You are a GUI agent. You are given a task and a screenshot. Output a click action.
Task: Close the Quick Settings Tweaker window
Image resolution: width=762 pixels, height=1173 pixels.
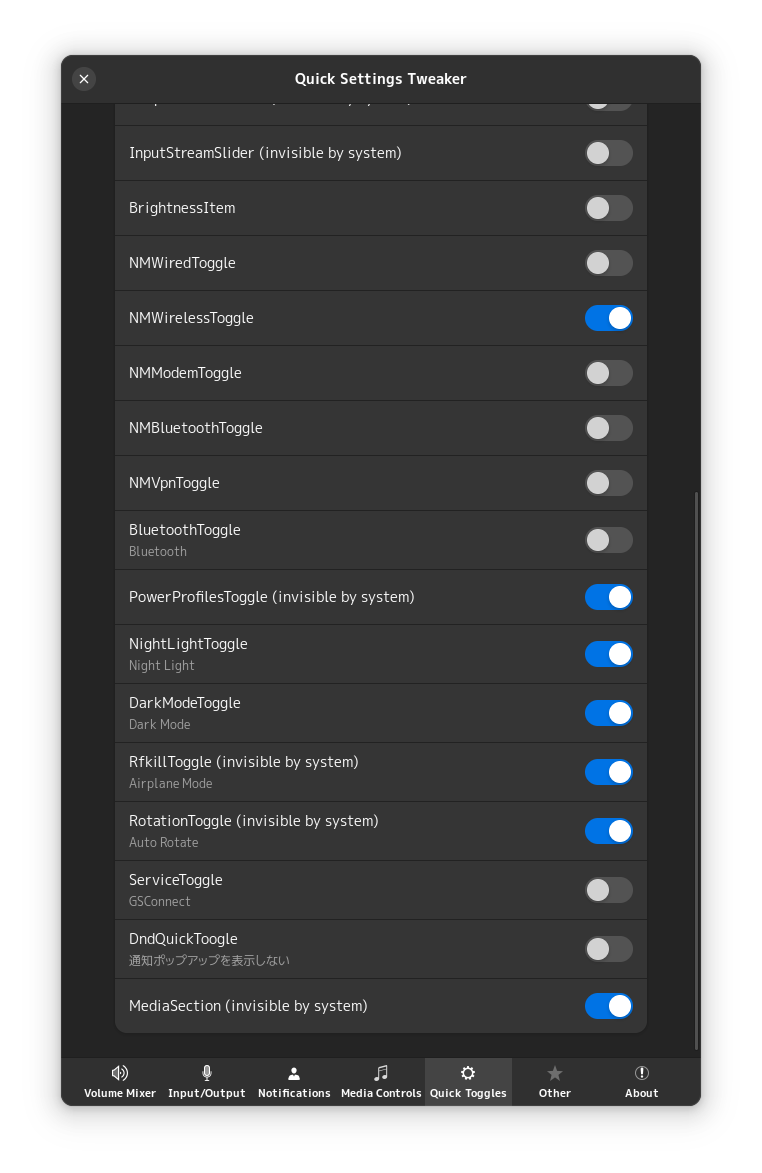click(84, 79)
